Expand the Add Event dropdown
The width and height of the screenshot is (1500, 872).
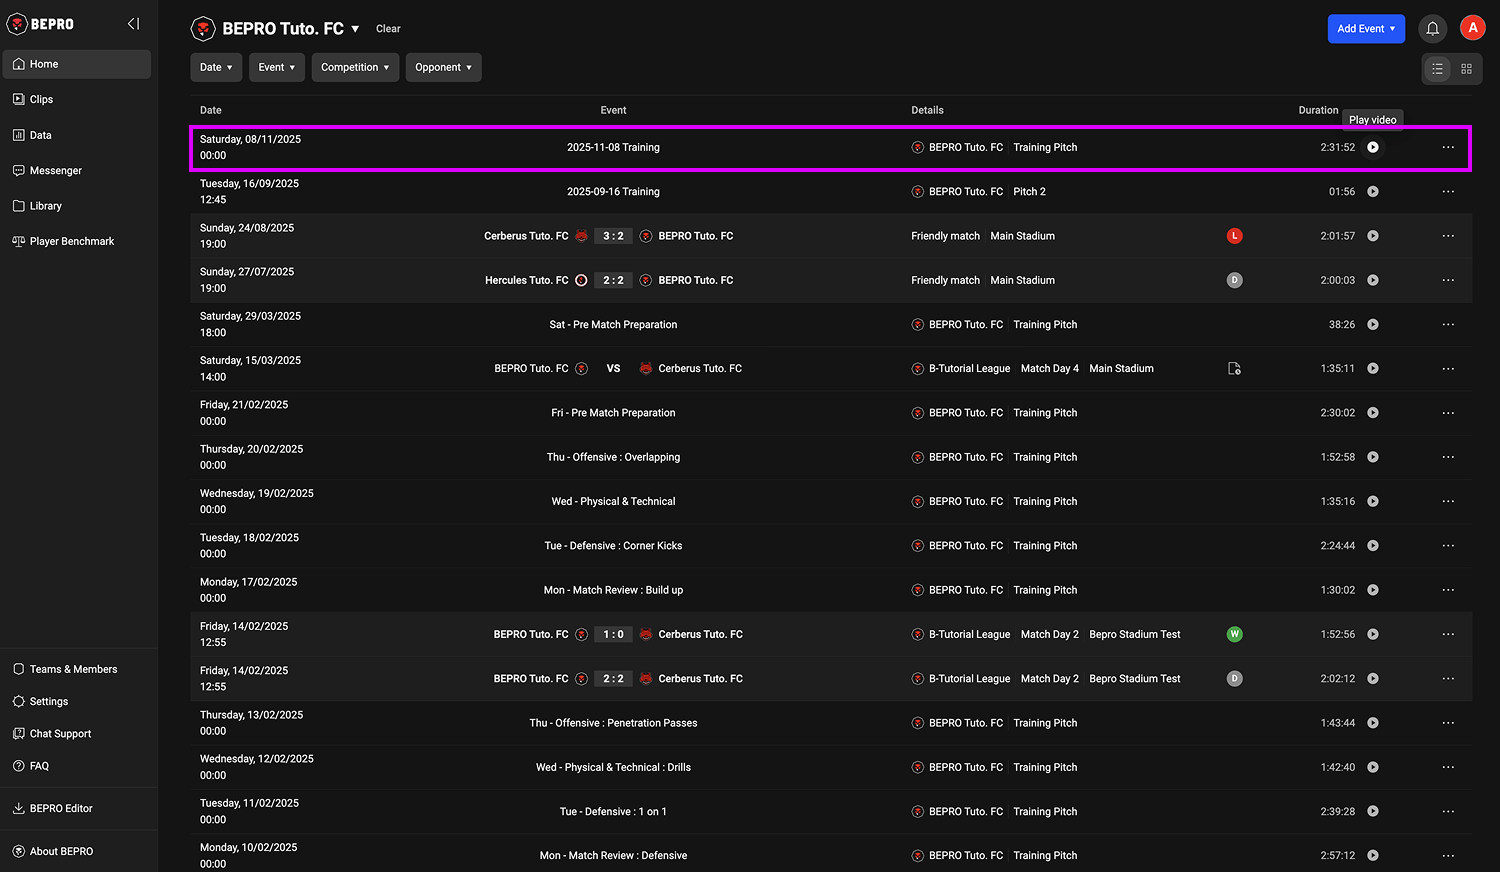(x=1366, y=29)
